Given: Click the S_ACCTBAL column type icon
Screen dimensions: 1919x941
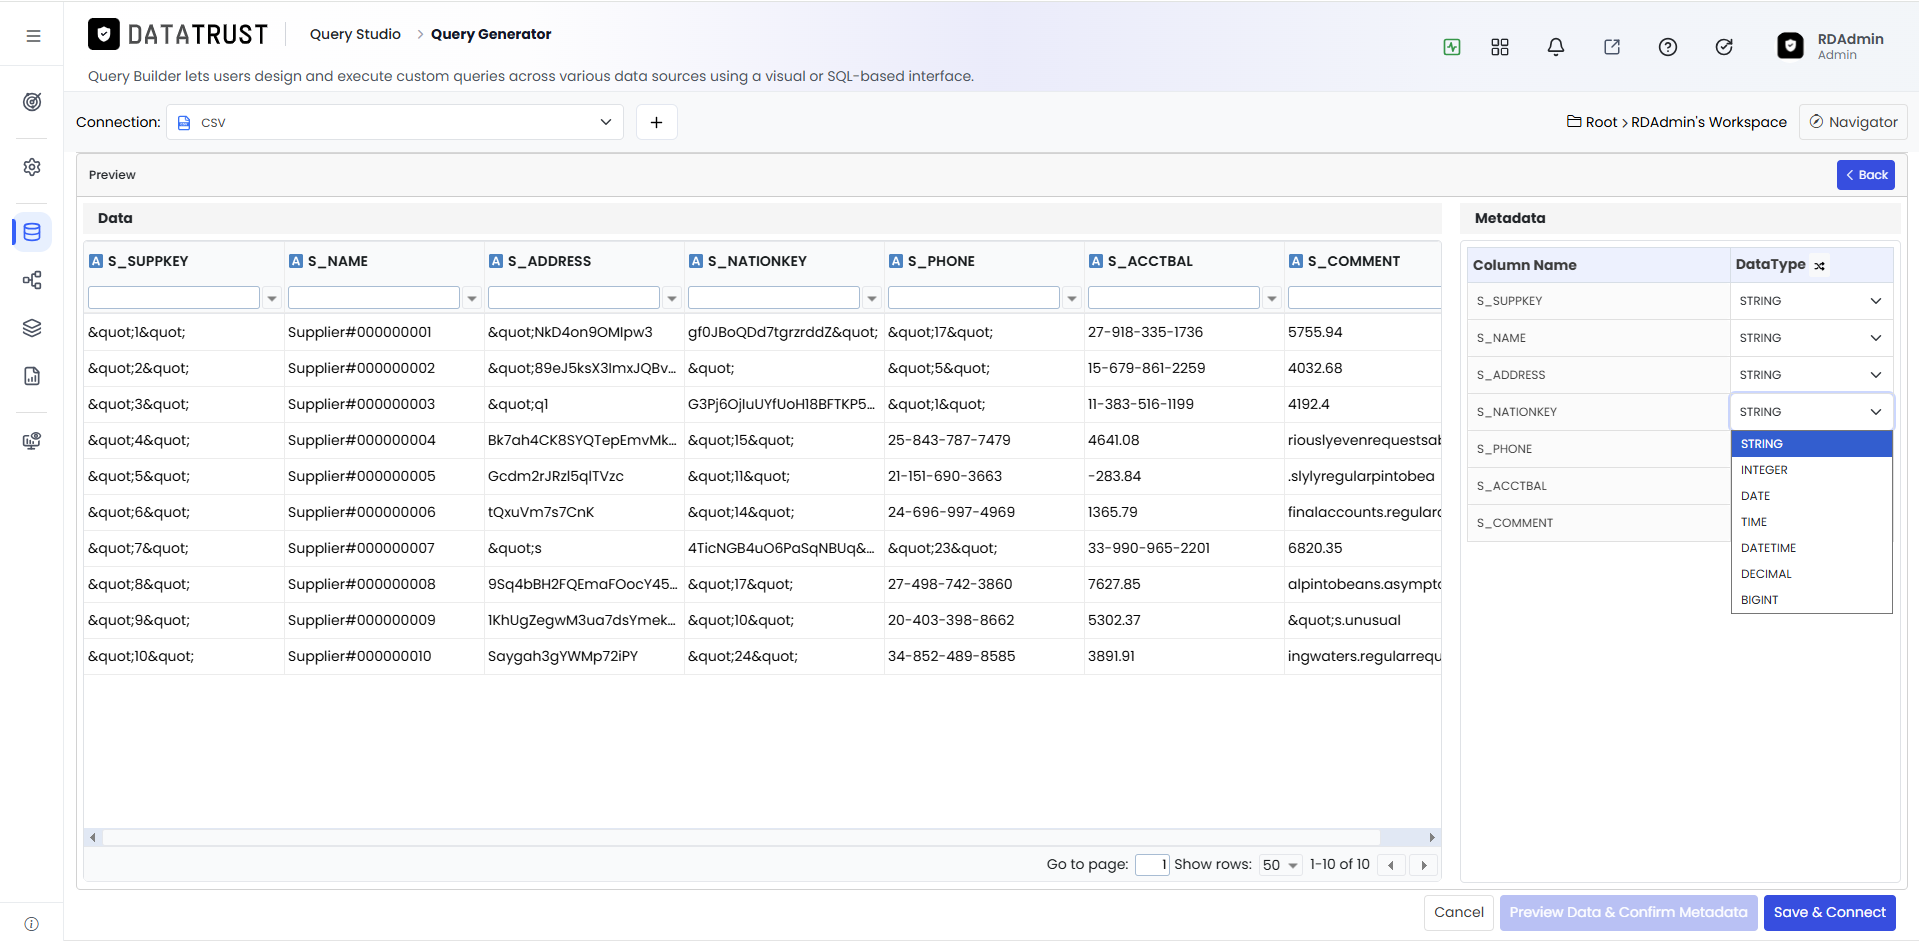Looking at the screenshot, I should pyautogui.click(x=1096, y=261).
